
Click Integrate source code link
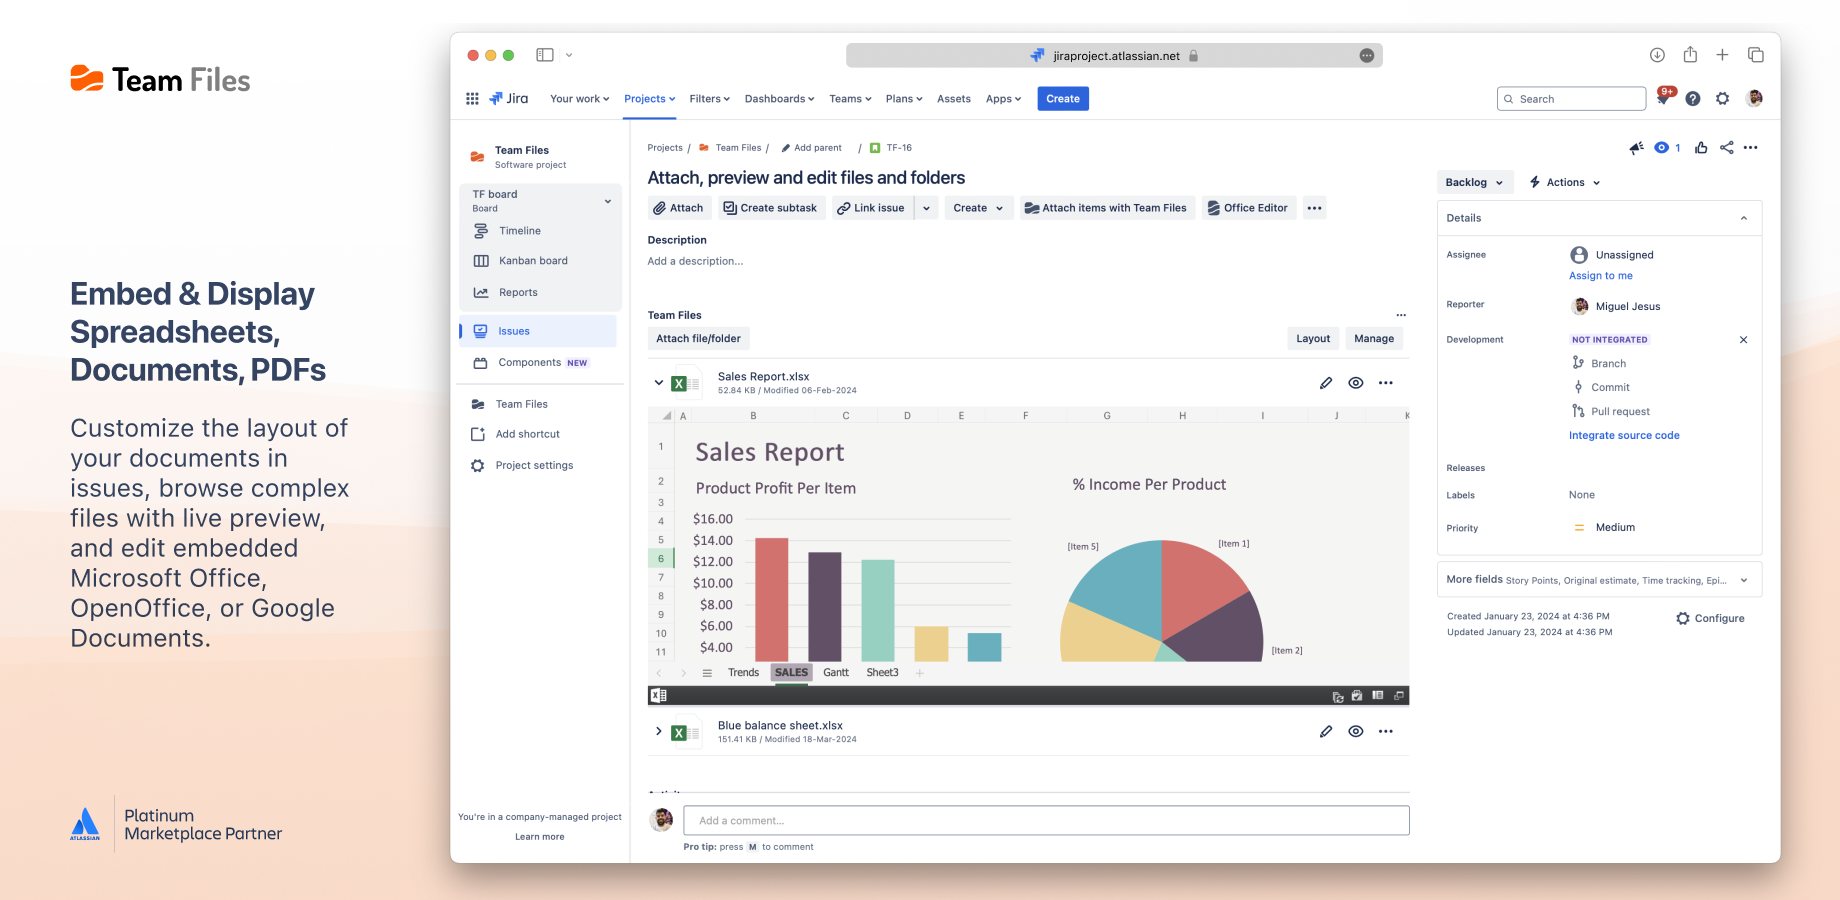(x=1624, y=436)
